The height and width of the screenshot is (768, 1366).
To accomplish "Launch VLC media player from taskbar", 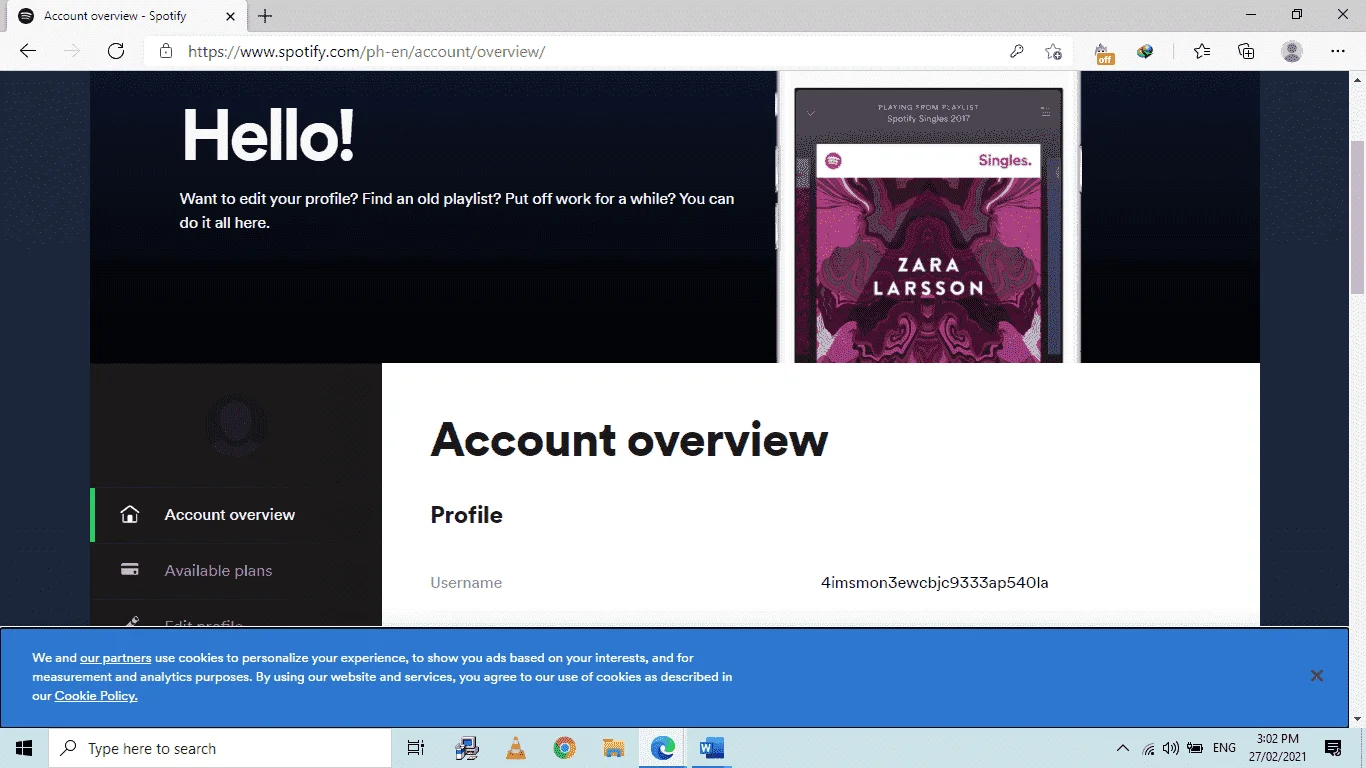I will pyautogui.click(x=516, y=748).
